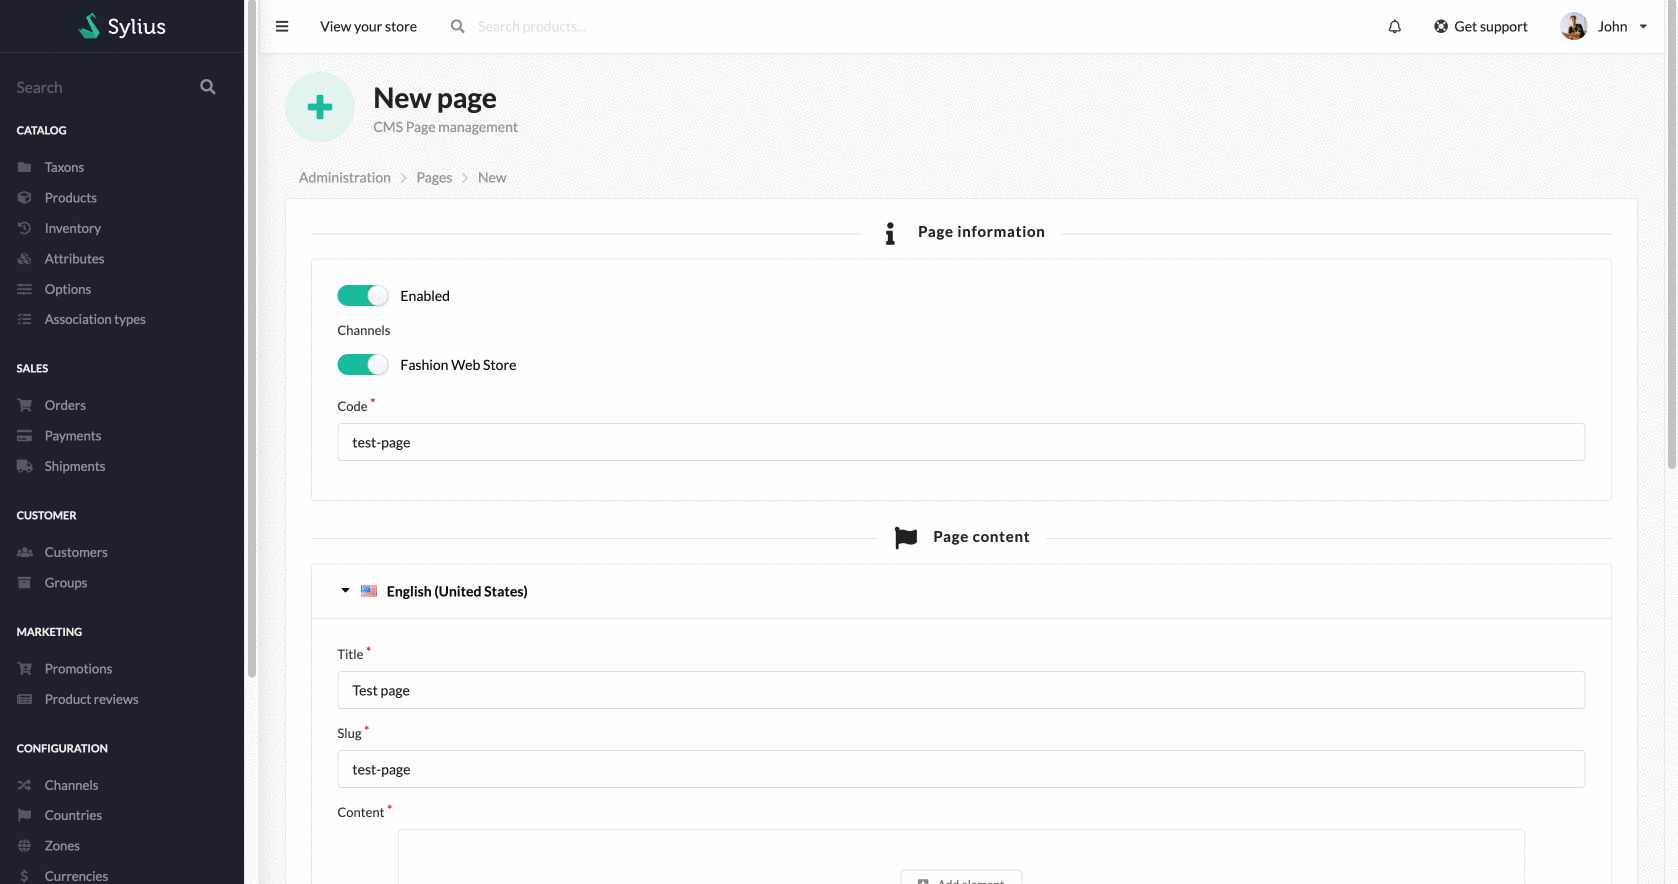Open Payments in the sidebar
The image size is (1678, 884).
coord(73,436)
